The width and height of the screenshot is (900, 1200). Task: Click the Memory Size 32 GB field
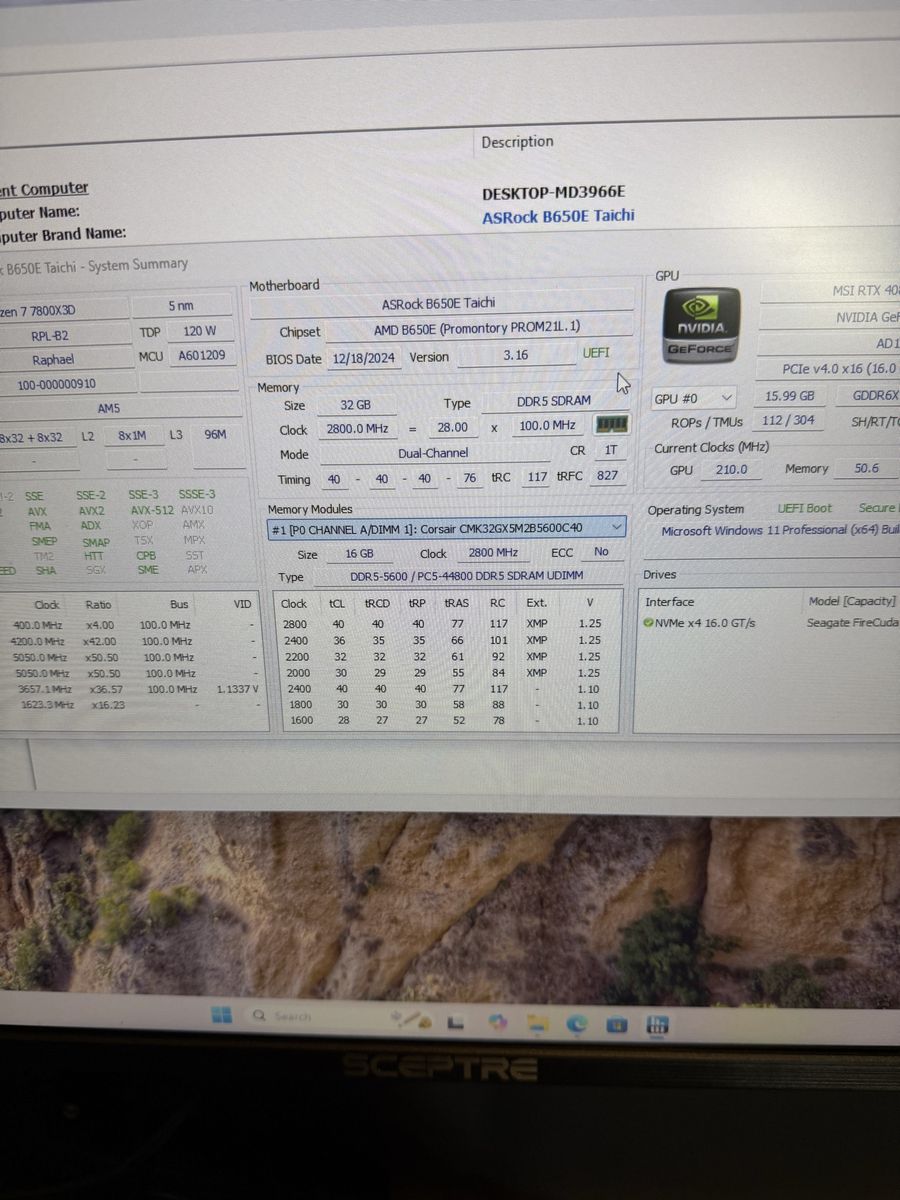[355, 403]
